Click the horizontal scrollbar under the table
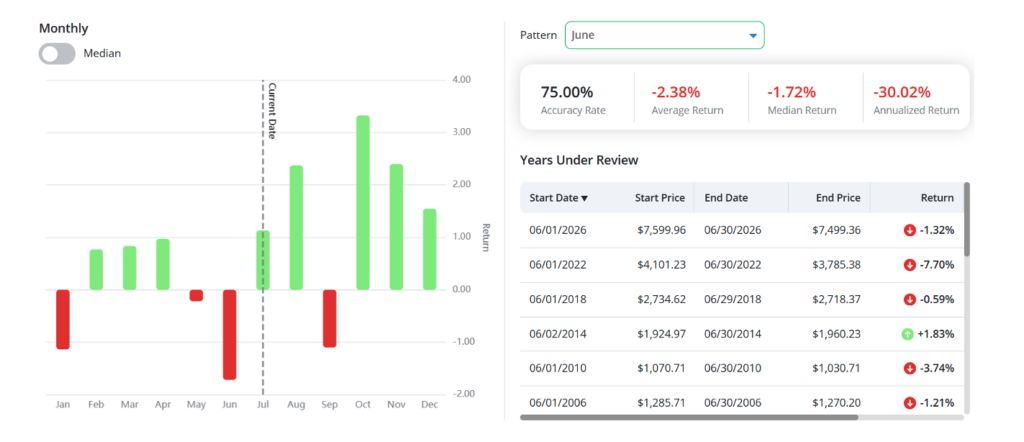Viewport: 1024px width, 442px height. [x=689, y=417]
